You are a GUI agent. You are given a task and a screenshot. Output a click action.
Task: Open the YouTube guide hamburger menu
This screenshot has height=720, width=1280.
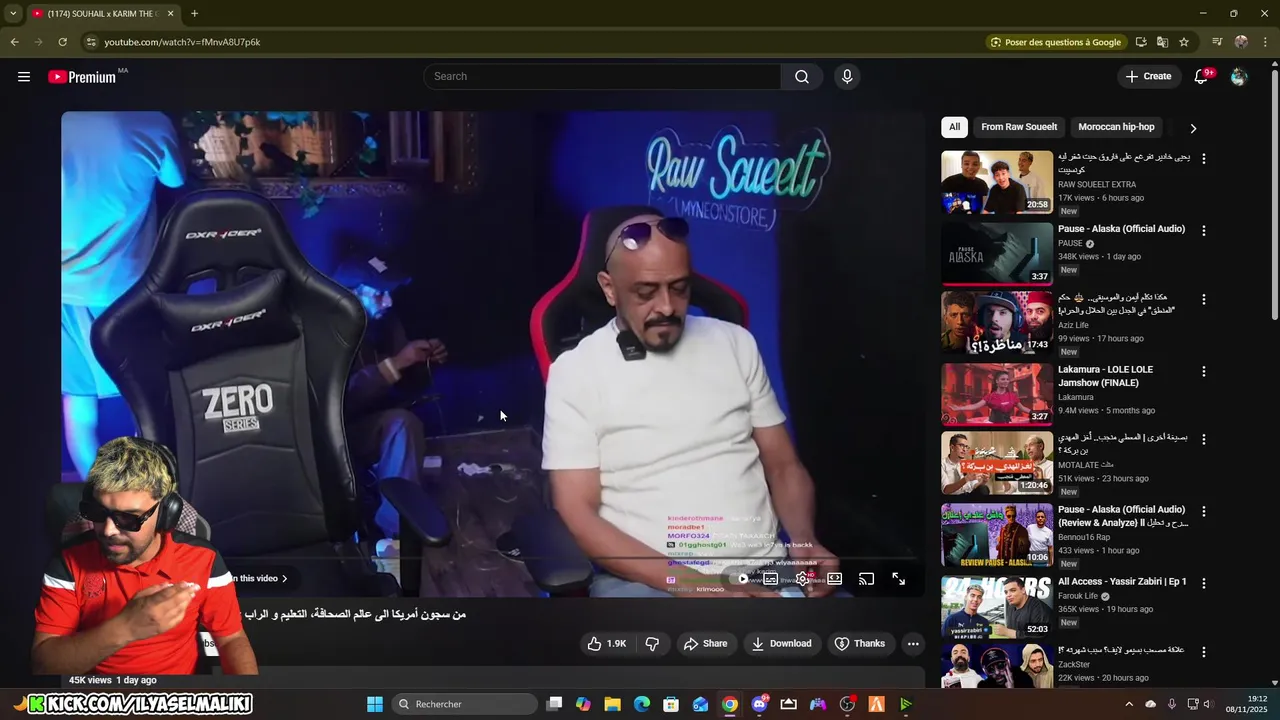coord(24,77)
